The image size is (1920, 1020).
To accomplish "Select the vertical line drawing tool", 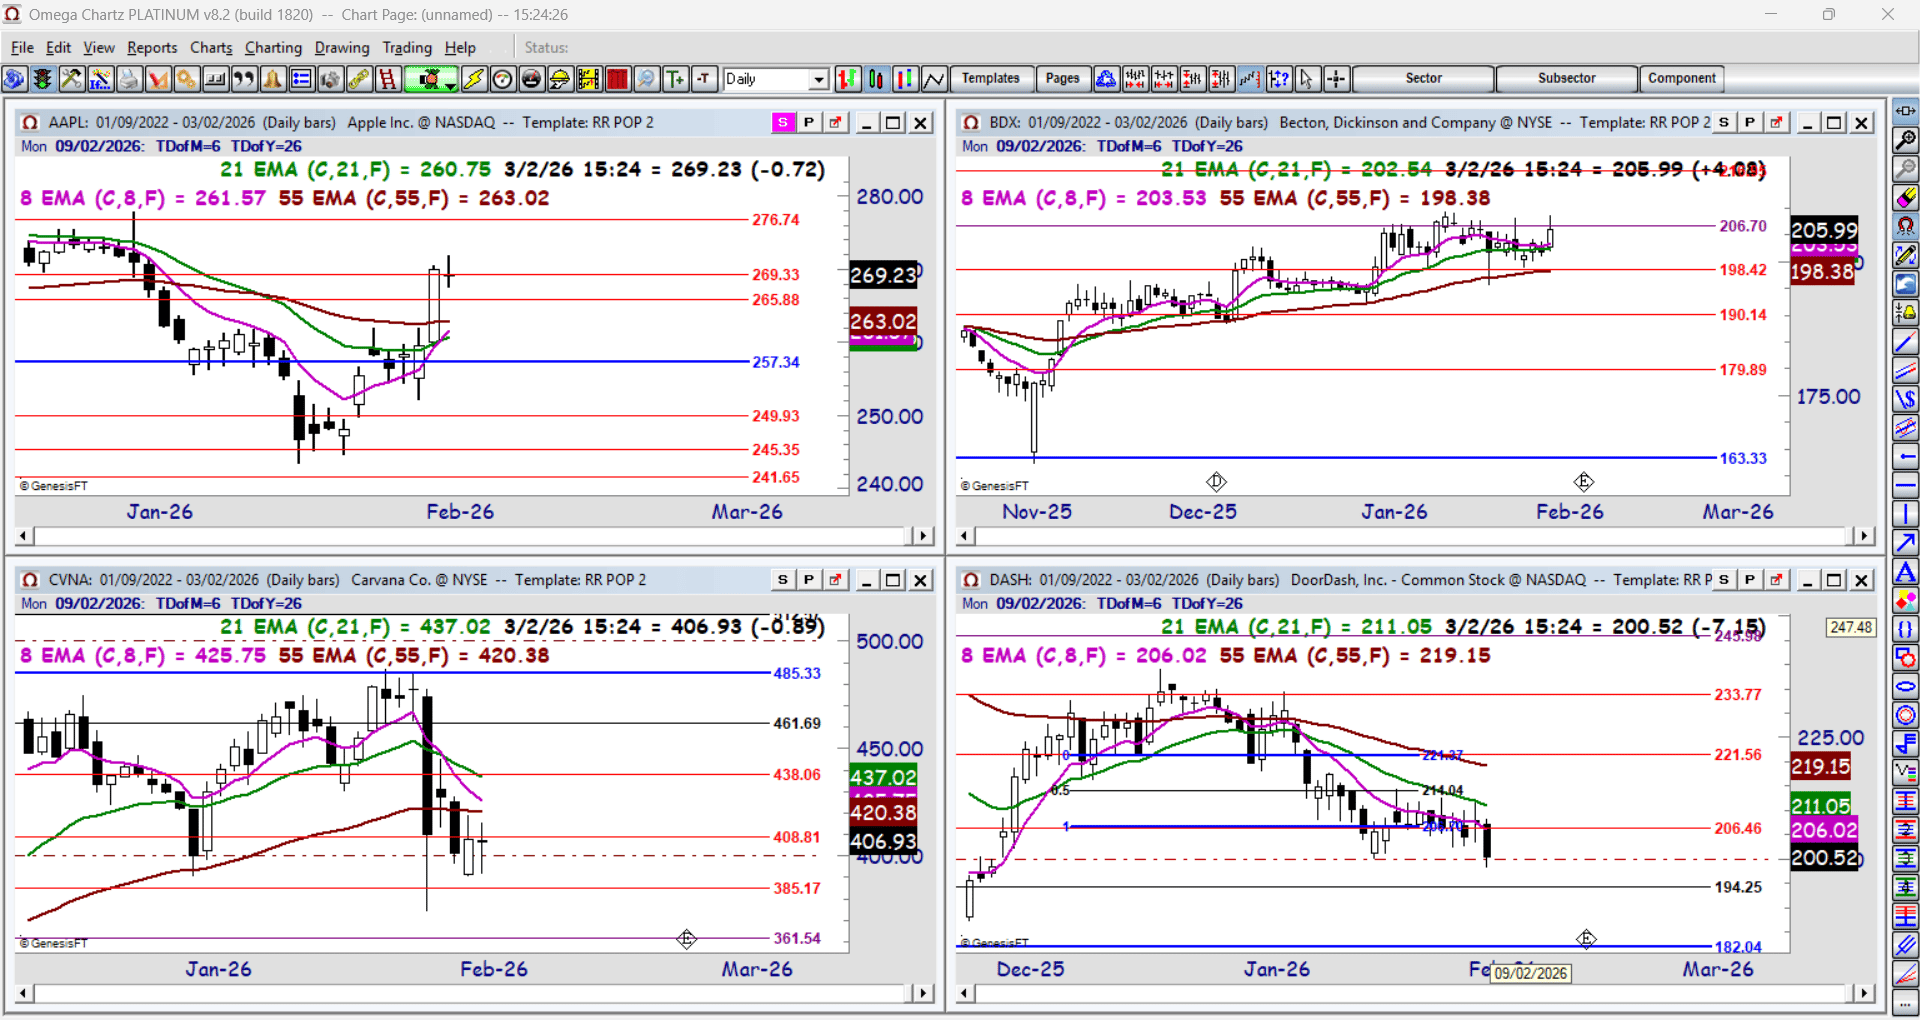I will [x=1906, y=515].
